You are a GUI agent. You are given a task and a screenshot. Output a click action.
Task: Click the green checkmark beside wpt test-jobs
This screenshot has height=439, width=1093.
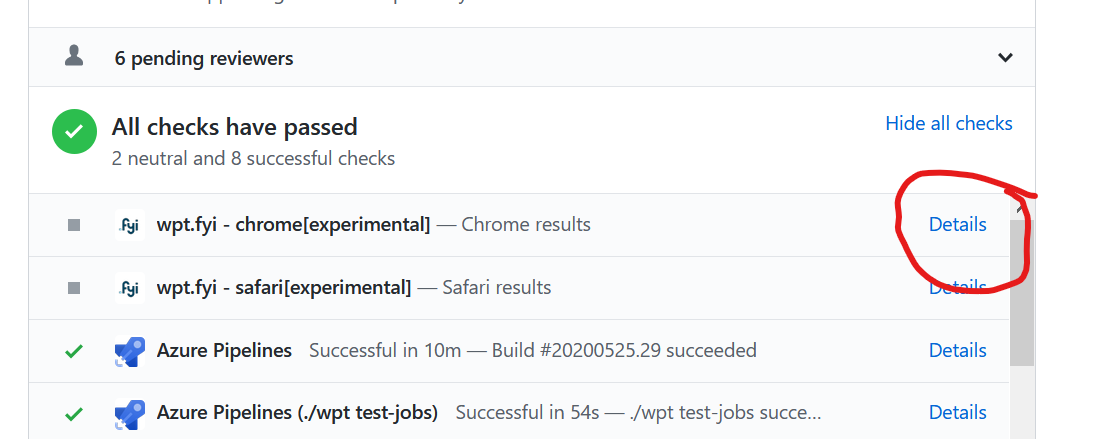(x=74, y=413)
